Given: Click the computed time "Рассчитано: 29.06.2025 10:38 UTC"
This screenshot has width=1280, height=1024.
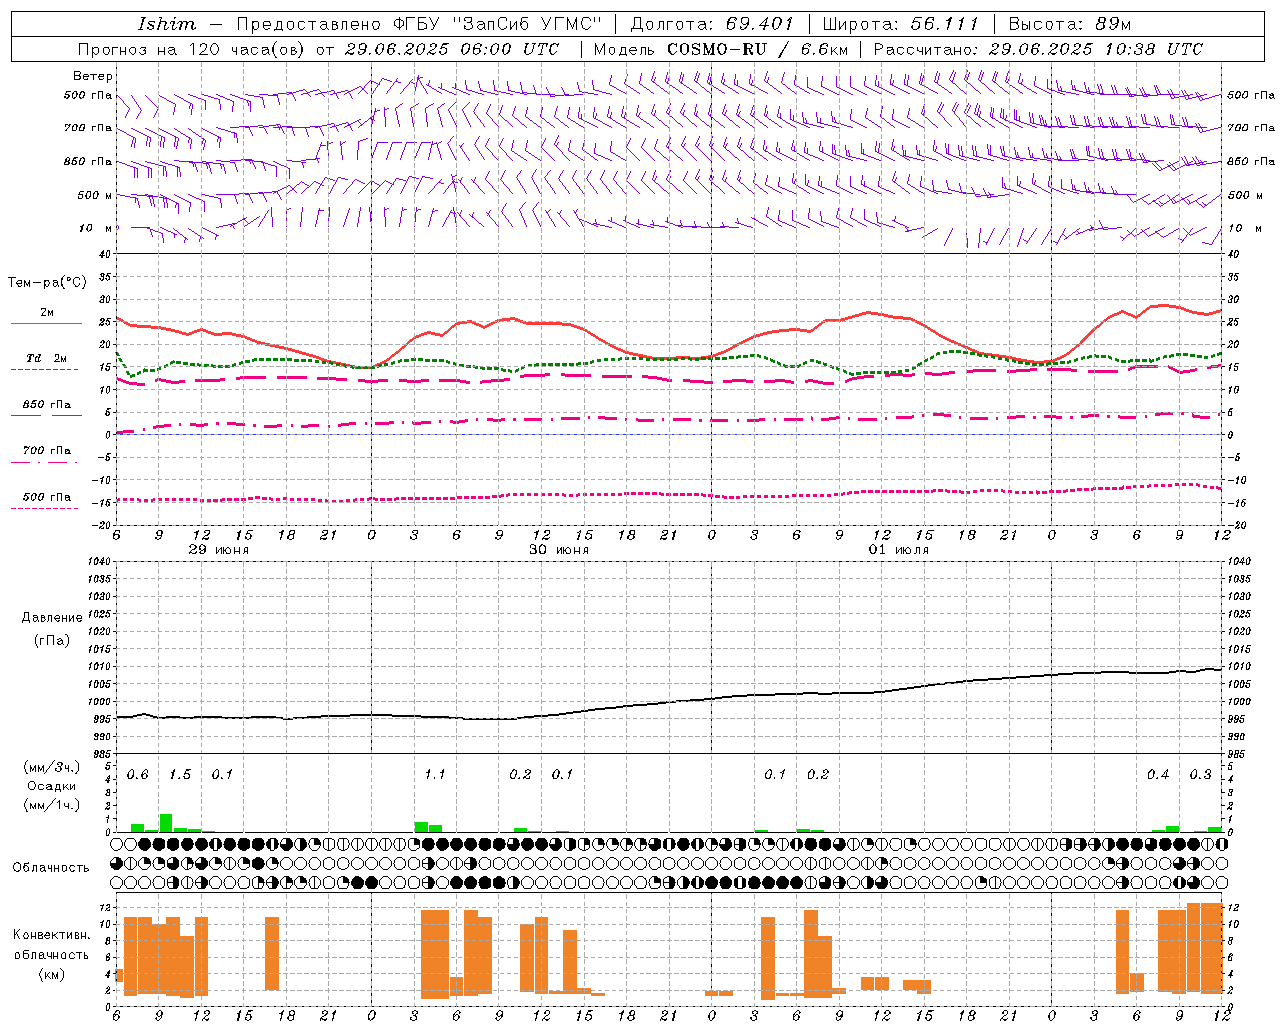Looking at the screenshot, I should coord(1038,49).
